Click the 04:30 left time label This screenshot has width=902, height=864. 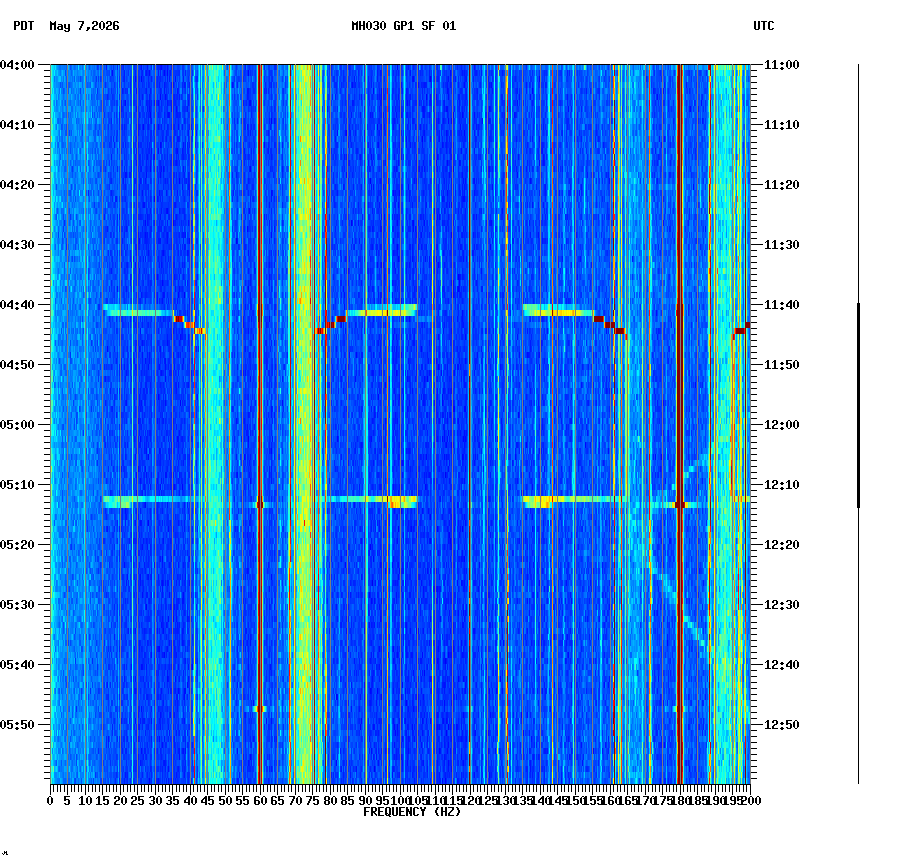point(17,245)
